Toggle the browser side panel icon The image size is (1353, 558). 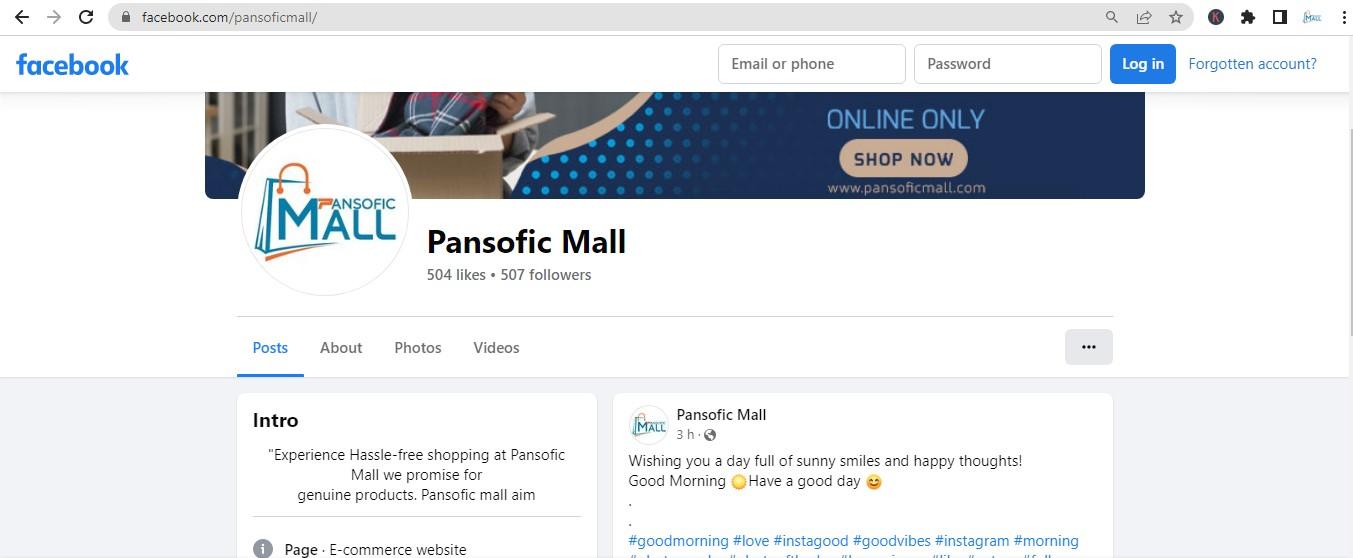[x=1279, y=17]
